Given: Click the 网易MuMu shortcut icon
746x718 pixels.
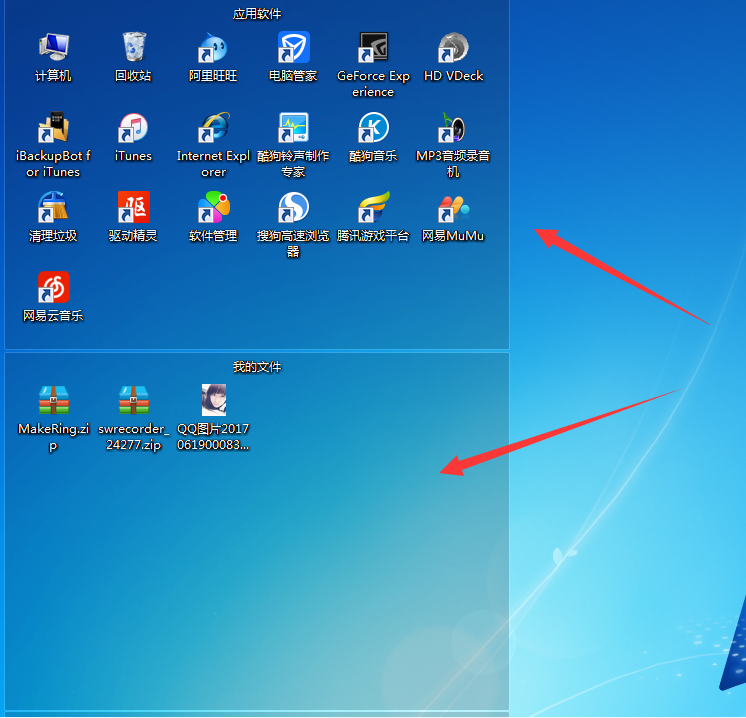Looking at the screenshot, I should pos(453,207).
